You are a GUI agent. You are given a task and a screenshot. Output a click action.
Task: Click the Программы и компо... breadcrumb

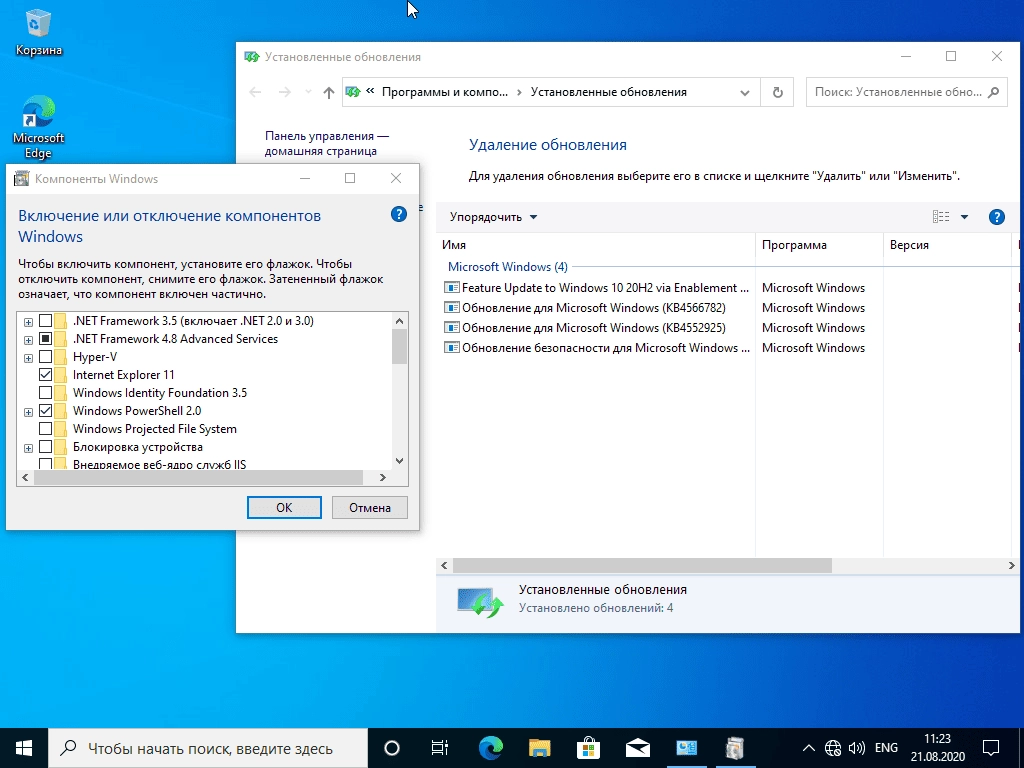pos(445,92)
